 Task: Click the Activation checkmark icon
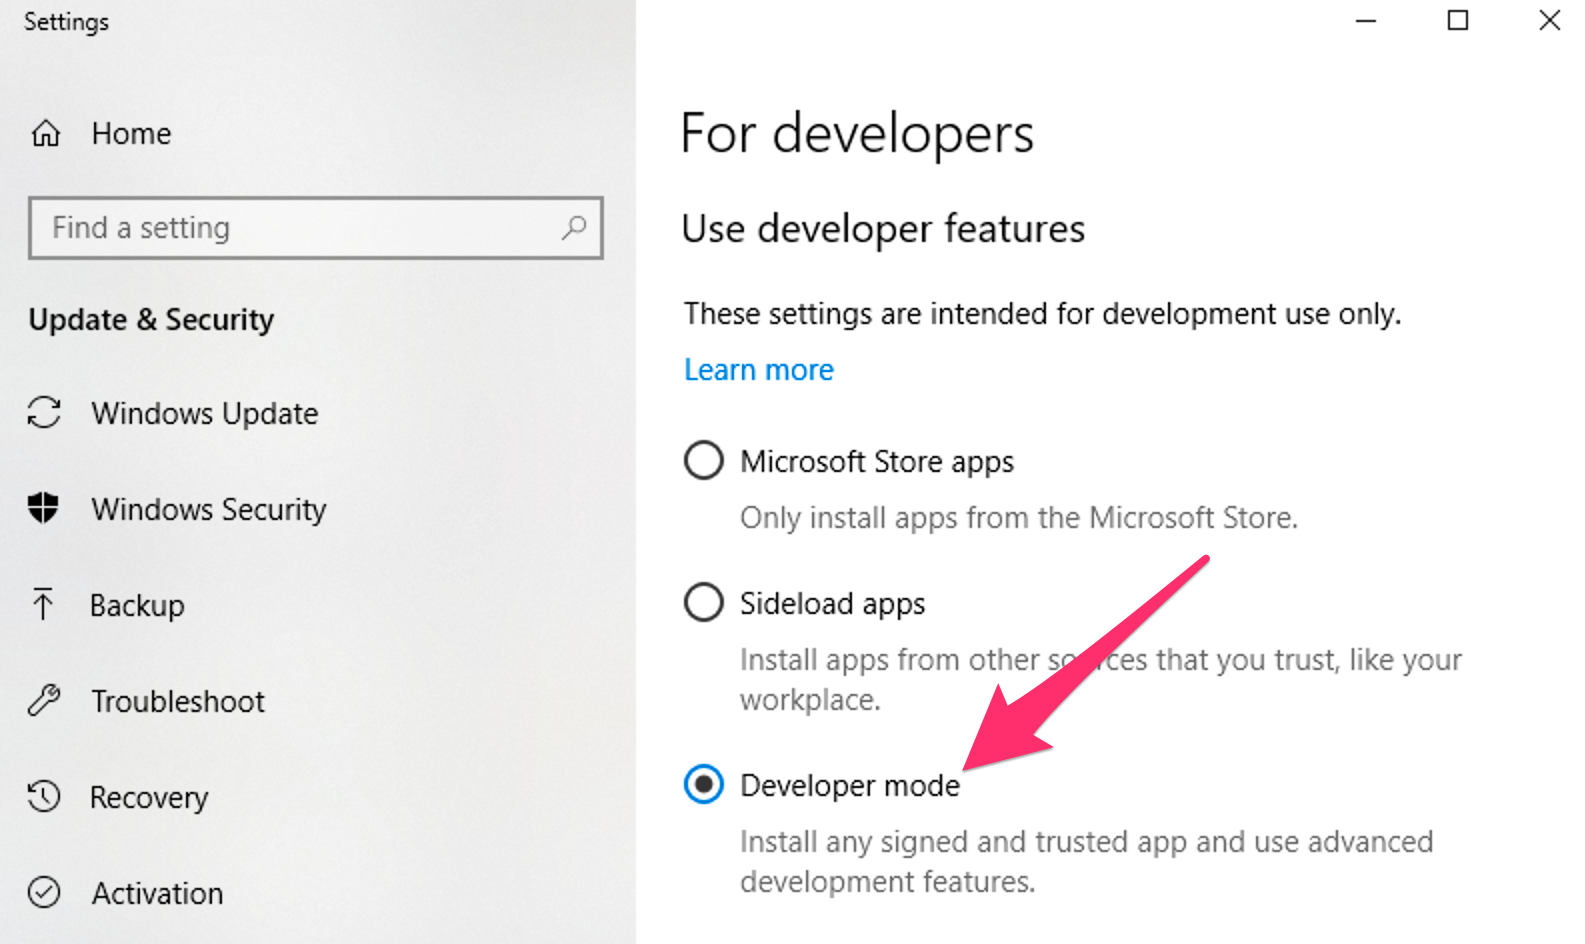(44, 893)
